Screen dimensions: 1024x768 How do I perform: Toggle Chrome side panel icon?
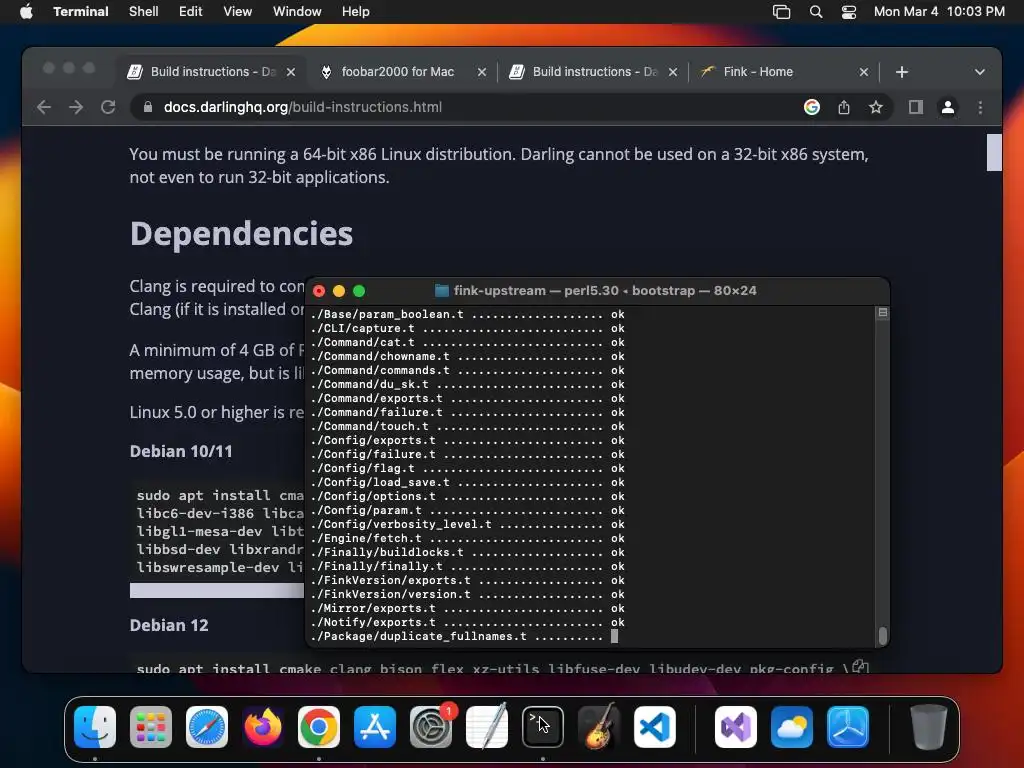click(916, 107)
